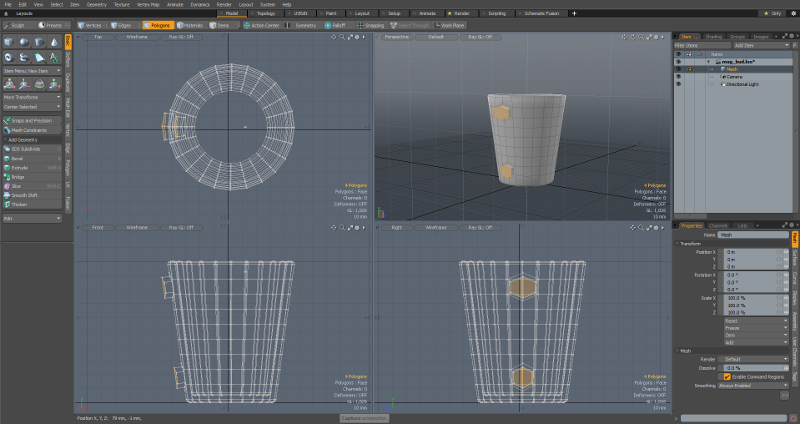The height and width of the screenshot is (424, 800).
Task: Apply the Thicken tool
Action: pos(19,205)
